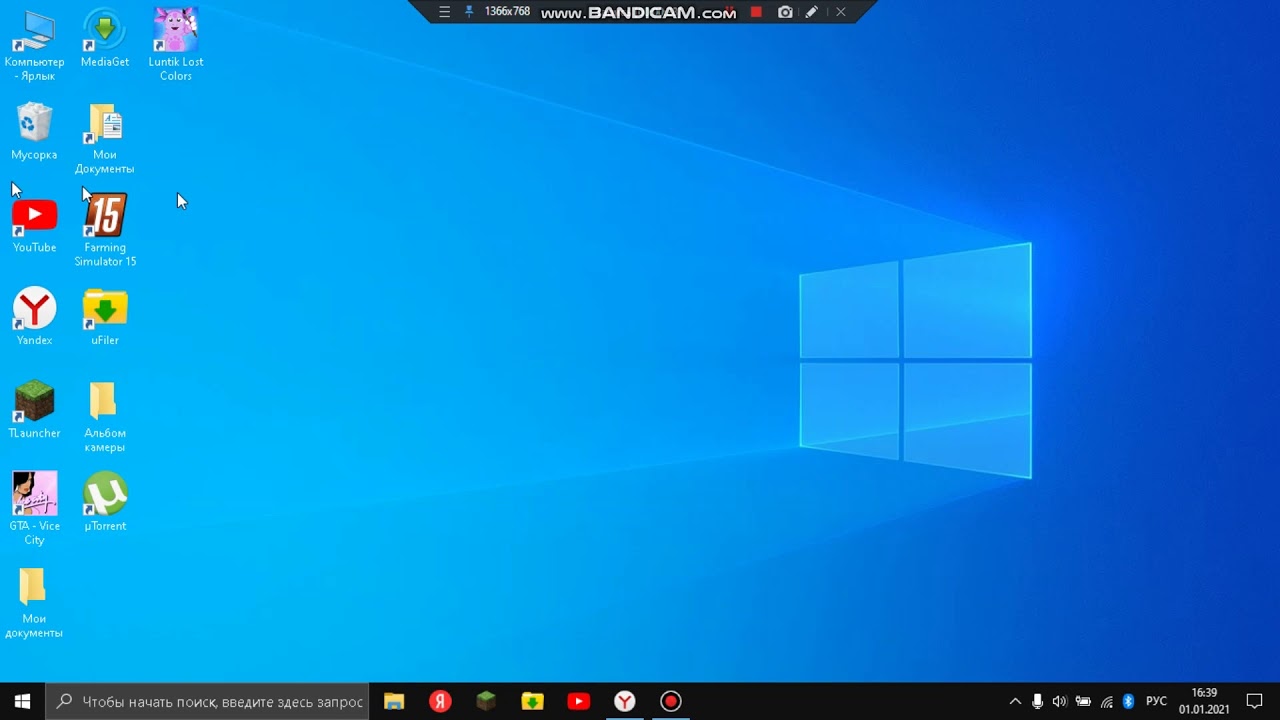Select the GTA - Vice City icon
Image resolution: width=1280 pixels, height=720 pixels.
point(34,509)
